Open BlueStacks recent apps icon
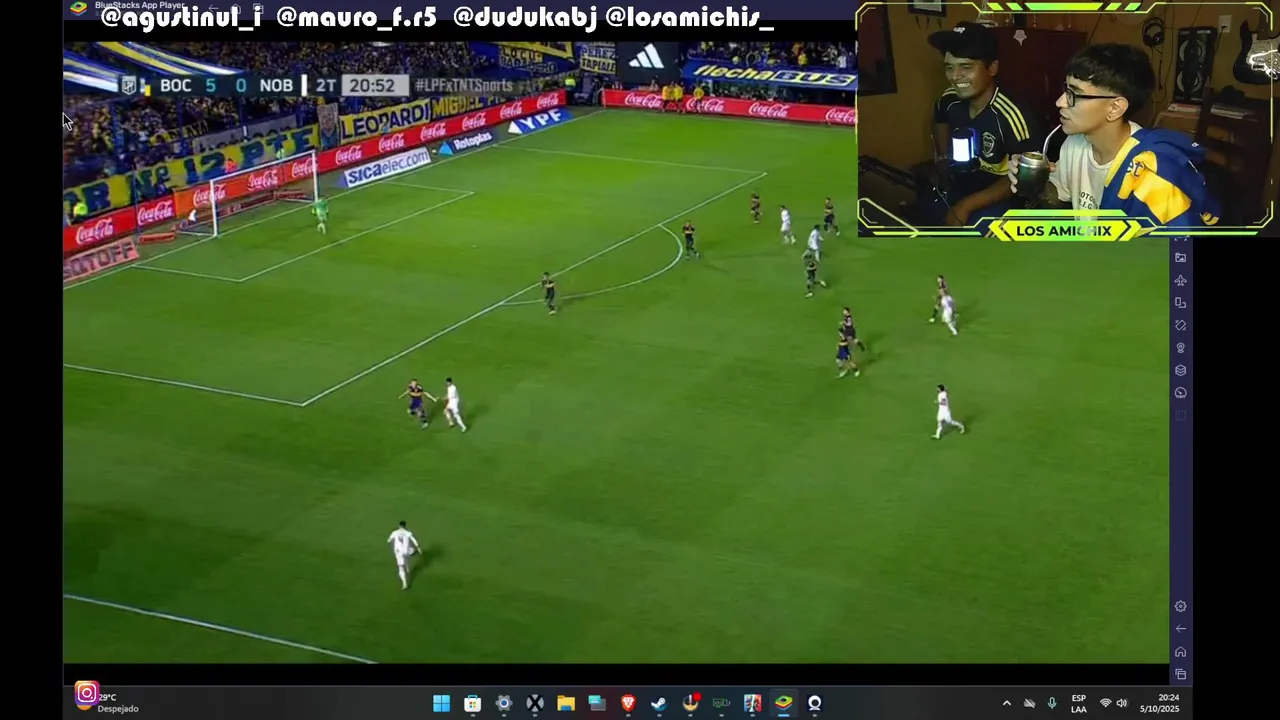The height and width of the screenshot is (720, 1280). pos(1180,674)
